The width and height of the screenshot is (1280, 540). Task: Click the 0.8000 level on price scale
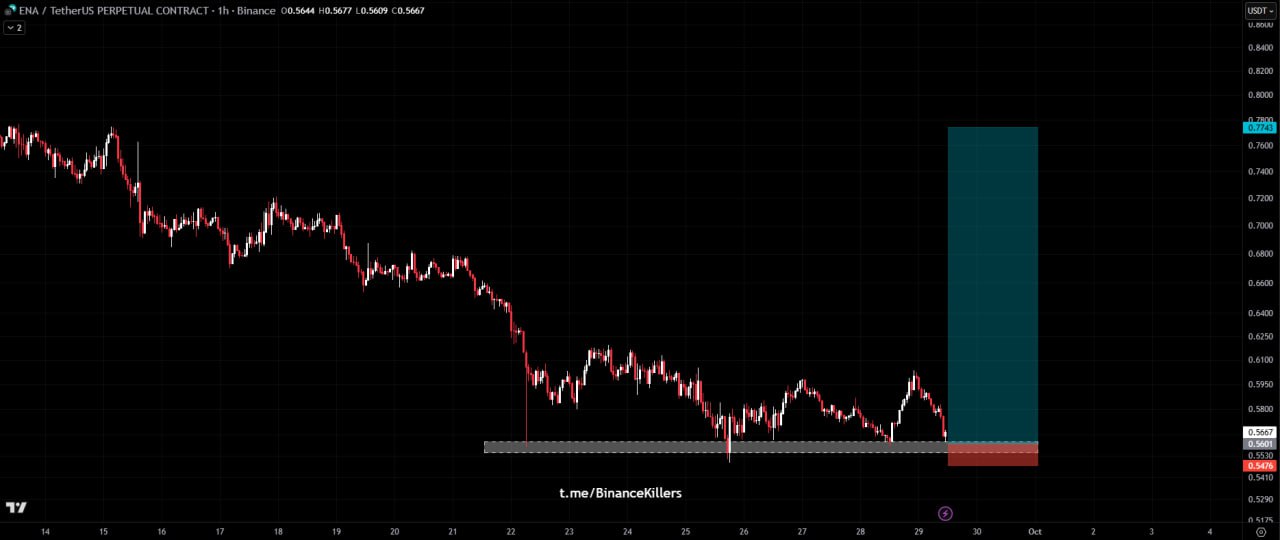(1259, 96)
